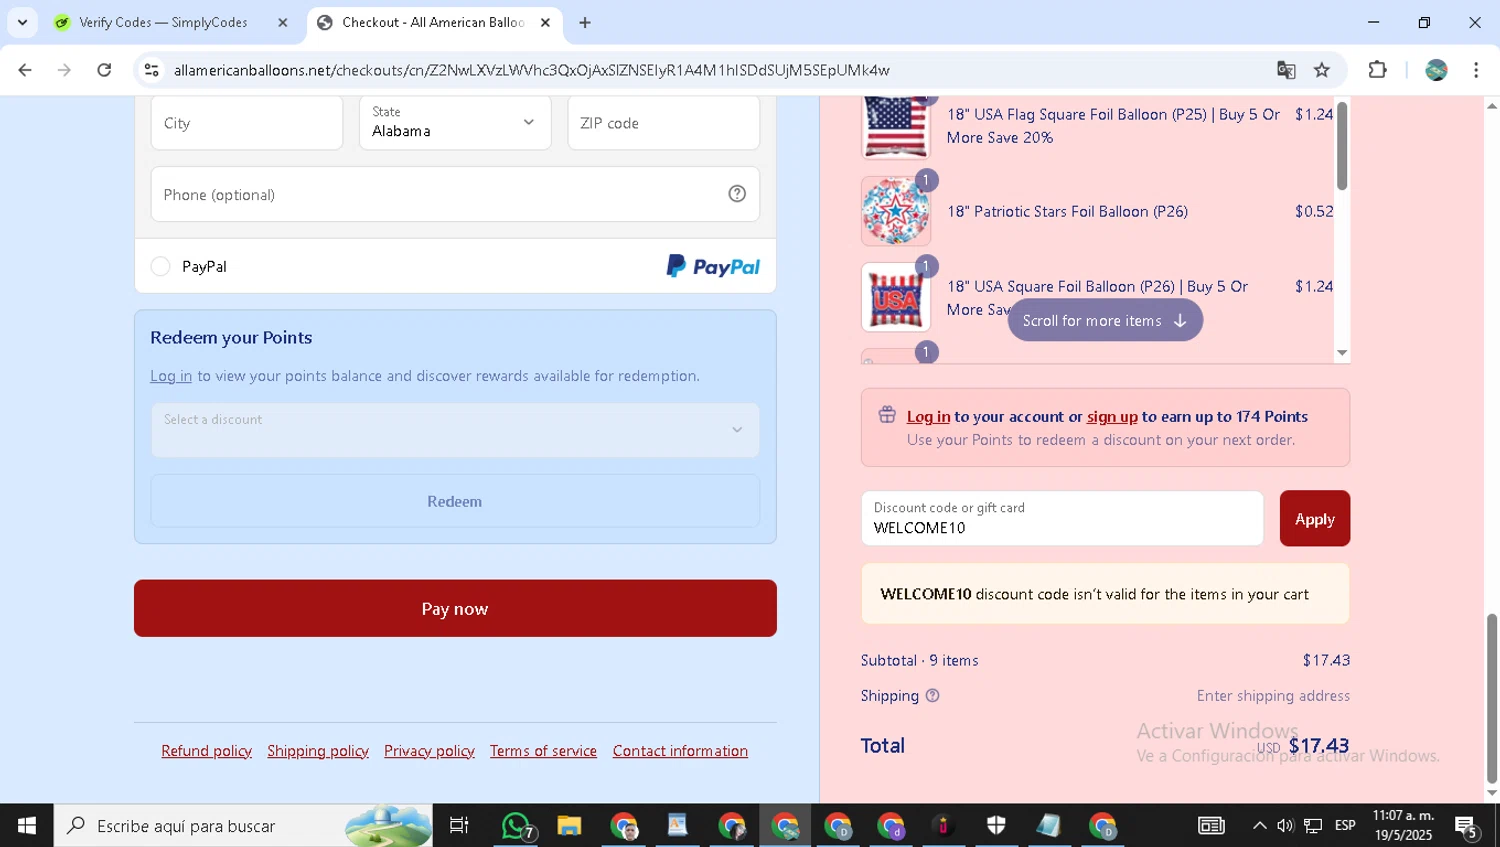This screenshot has height=847, width=1500.
Task: Click the page scrollbar up arrow
Action: 1492,105
